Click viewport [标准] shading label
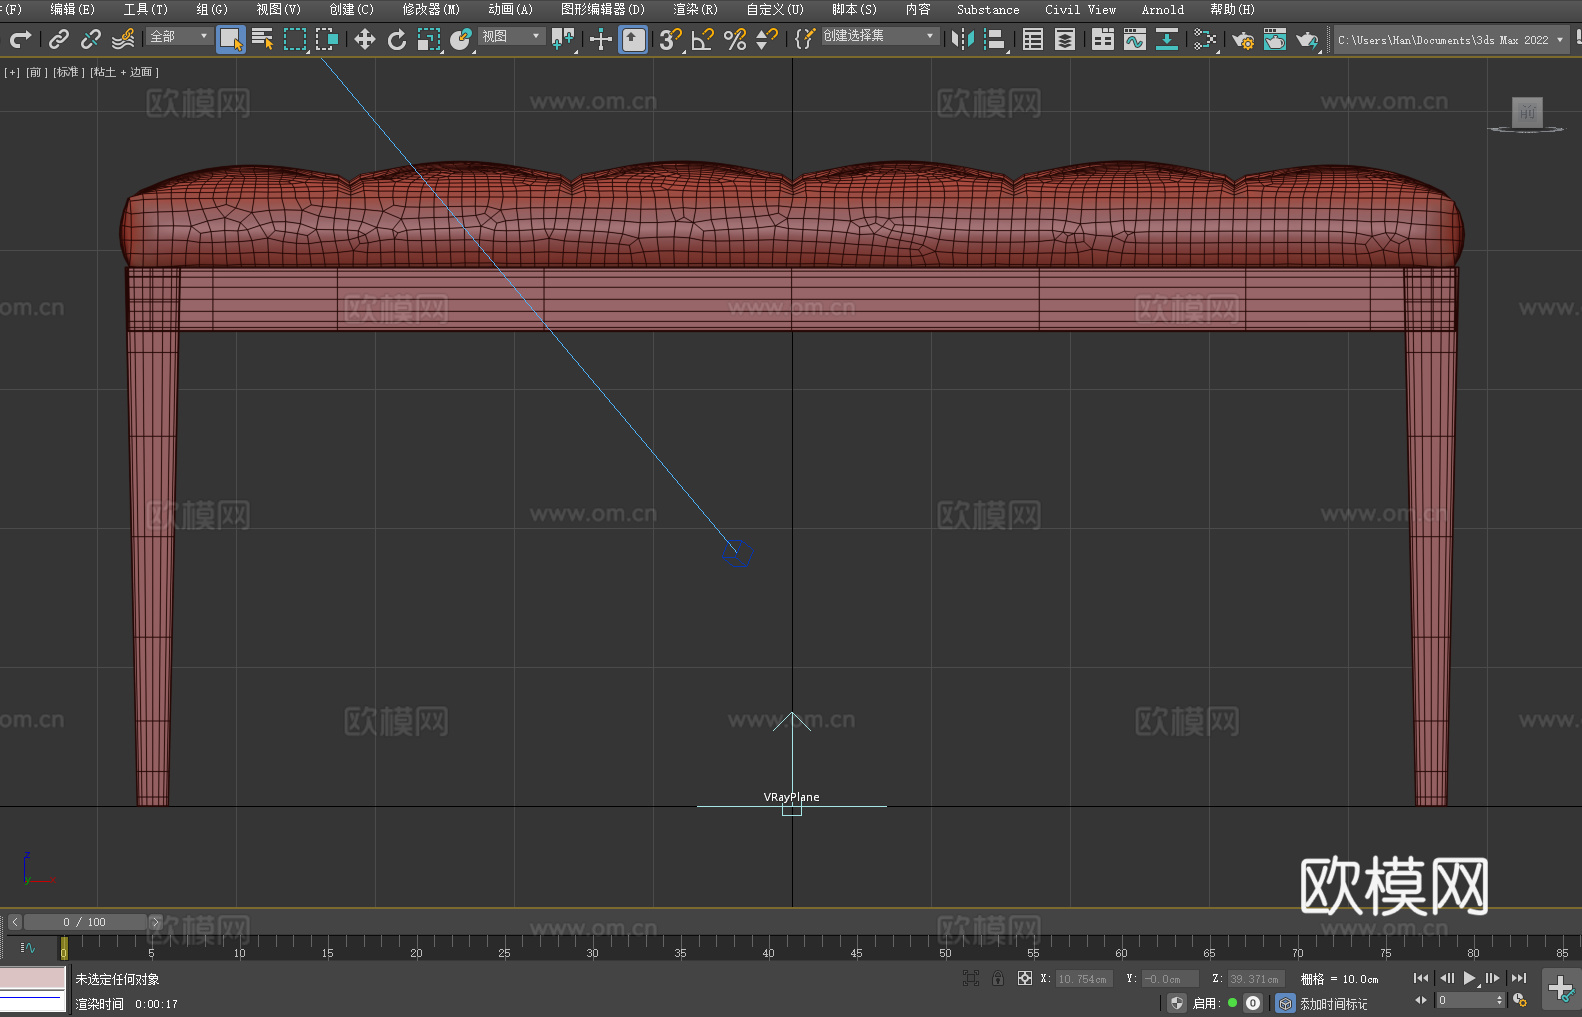The width and height of the screenshot is (1582, 1017). (67, 72)
